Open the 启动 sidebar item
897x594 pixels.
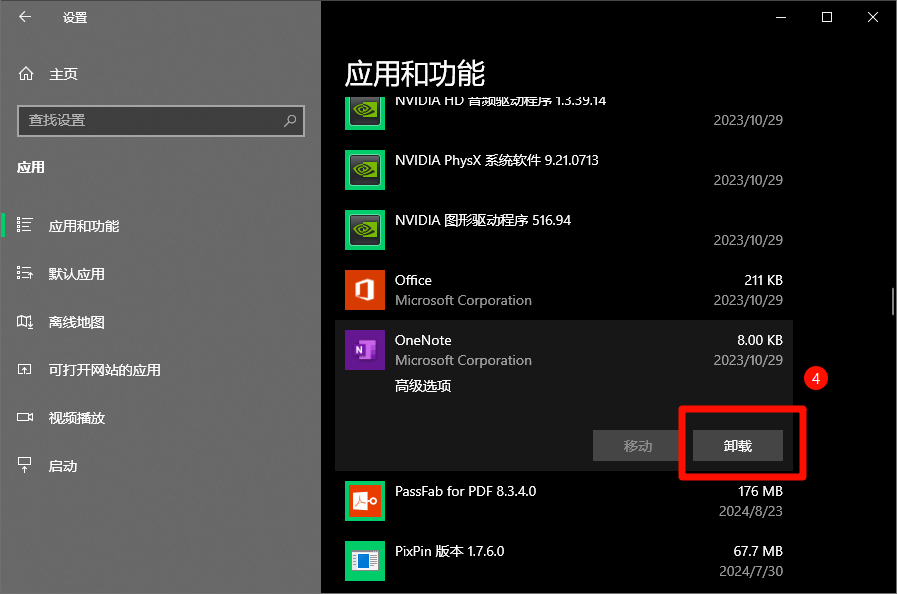pos(160,466)
